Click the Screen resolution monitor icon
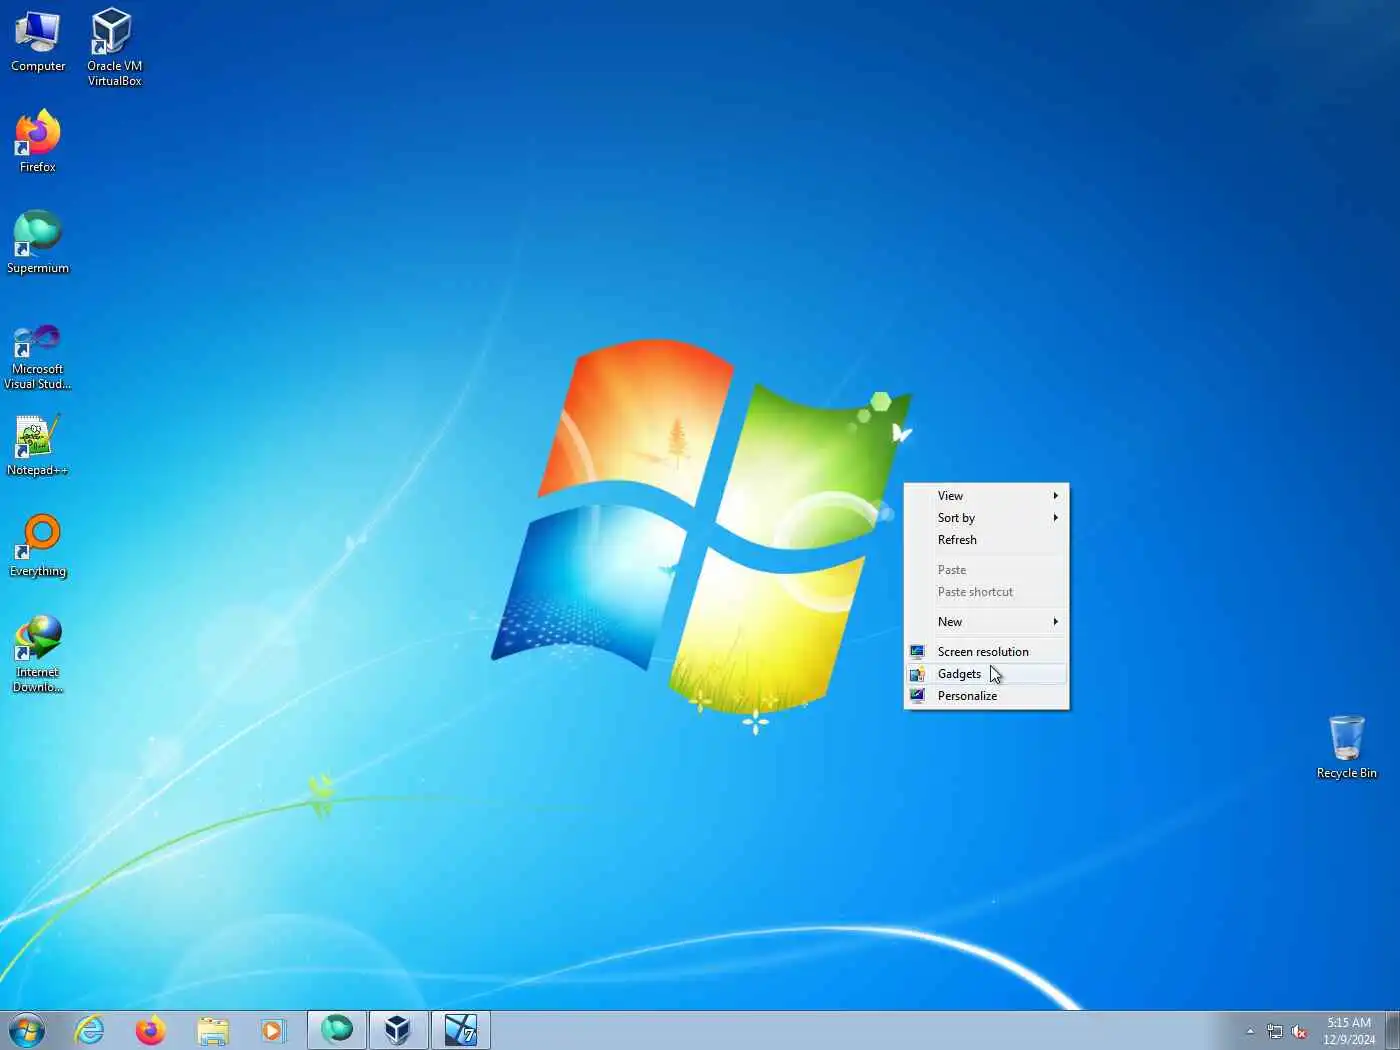Screen dimensions: 1400x1050 click(x=917, y=652)
